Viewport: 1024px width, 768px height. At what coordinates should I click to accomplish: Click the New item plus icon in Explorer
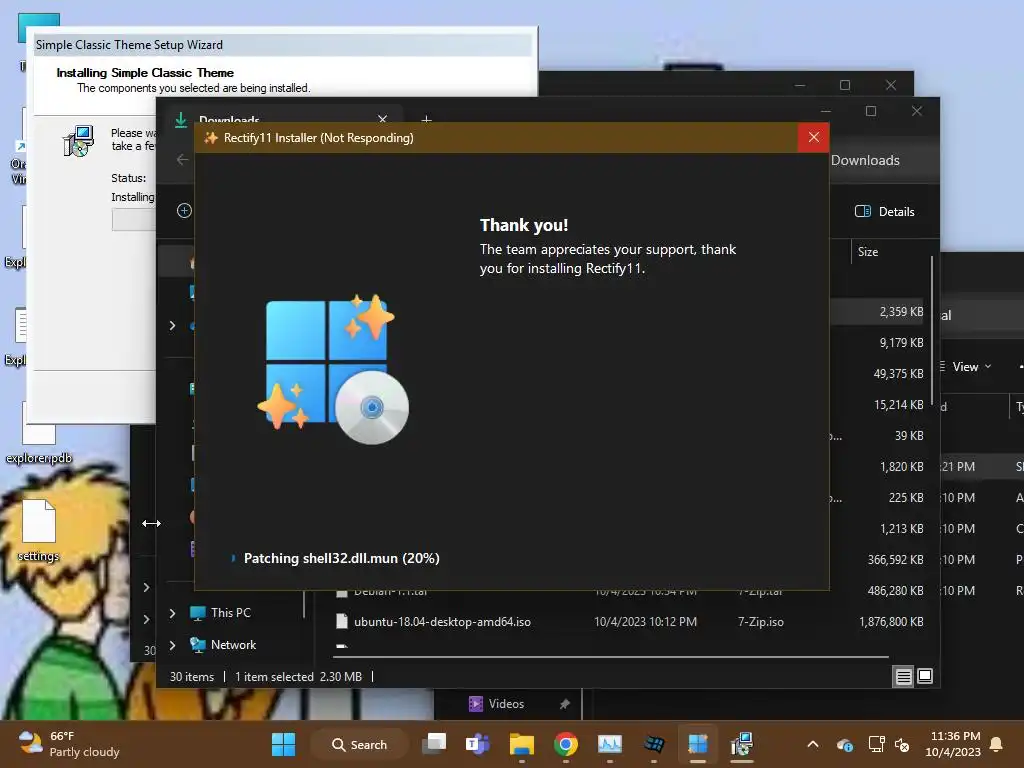tap(184, 210)
